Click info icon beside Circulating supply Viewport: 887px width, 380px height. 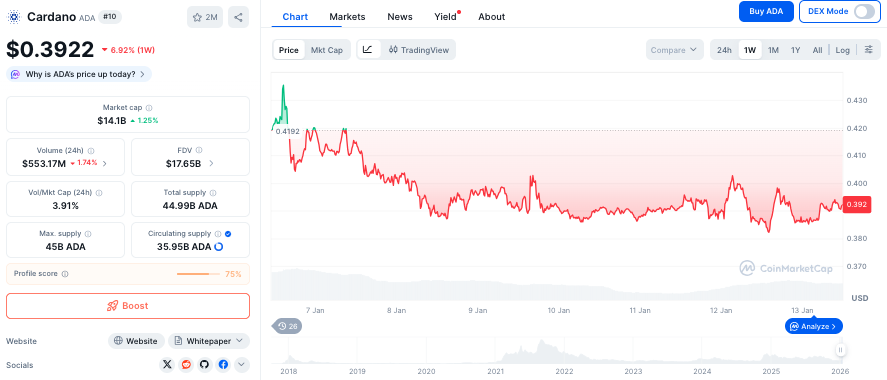point(218,234)
